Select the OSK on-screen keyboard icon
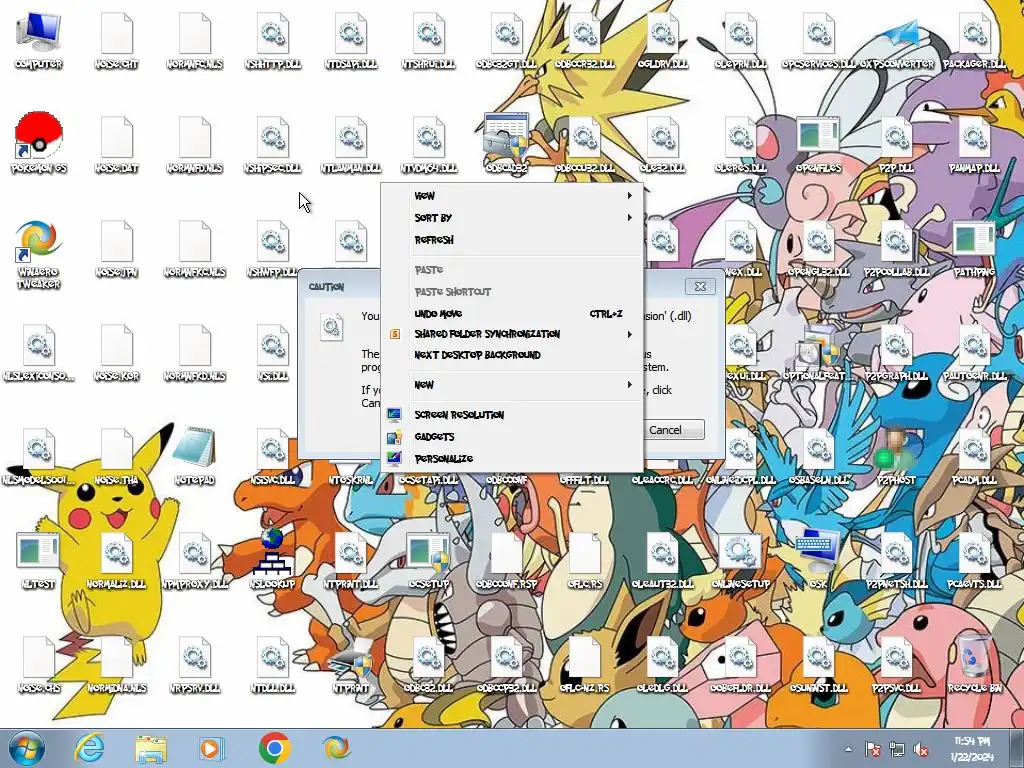 coord(818,559)
